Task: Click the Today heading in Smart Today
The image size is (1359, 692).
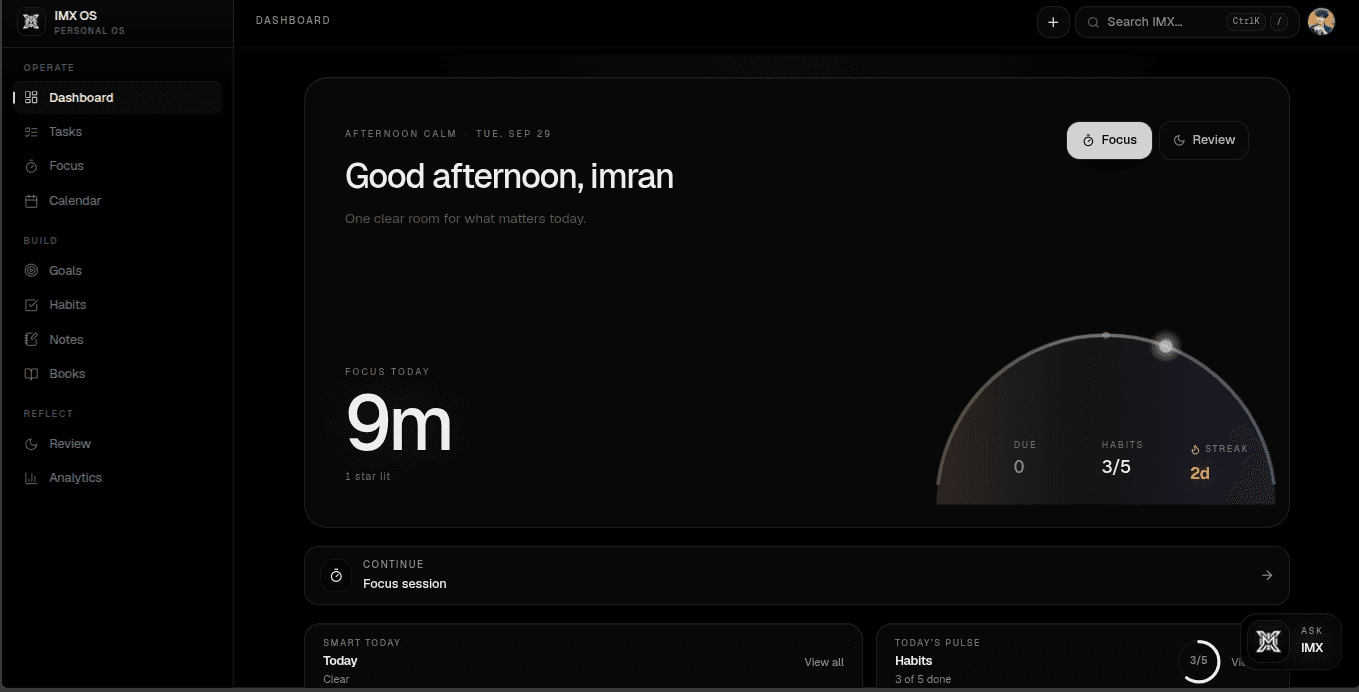Action: 340,661
